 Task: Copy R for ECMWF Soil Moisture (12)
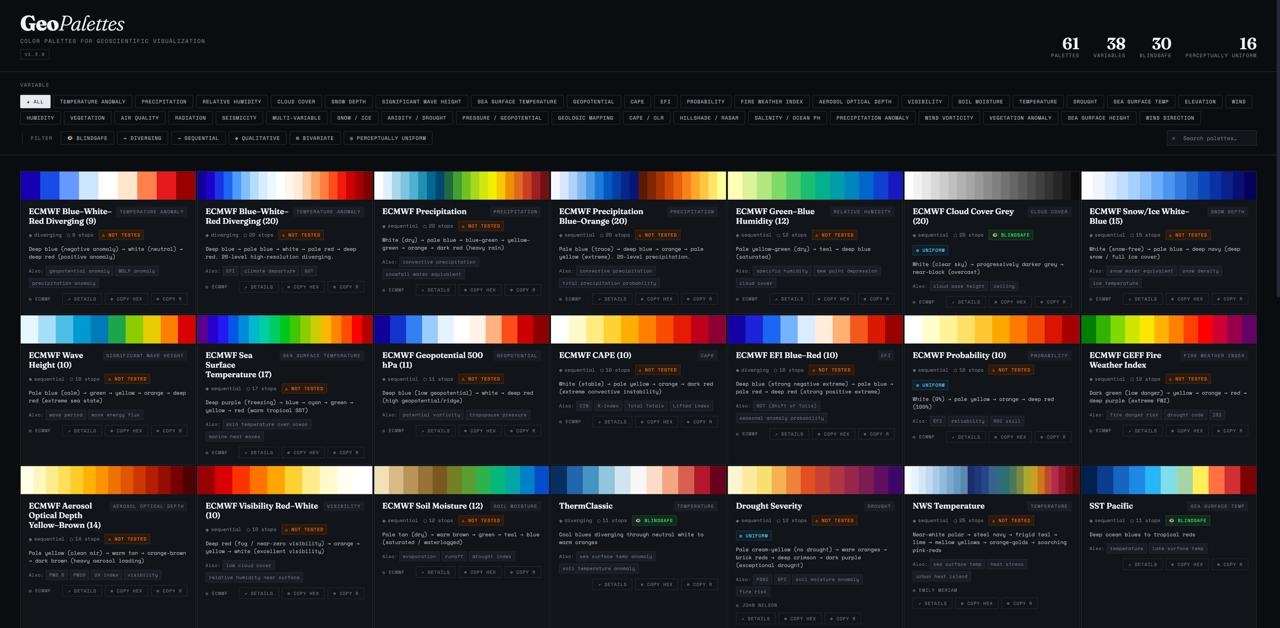click(523, 572)
